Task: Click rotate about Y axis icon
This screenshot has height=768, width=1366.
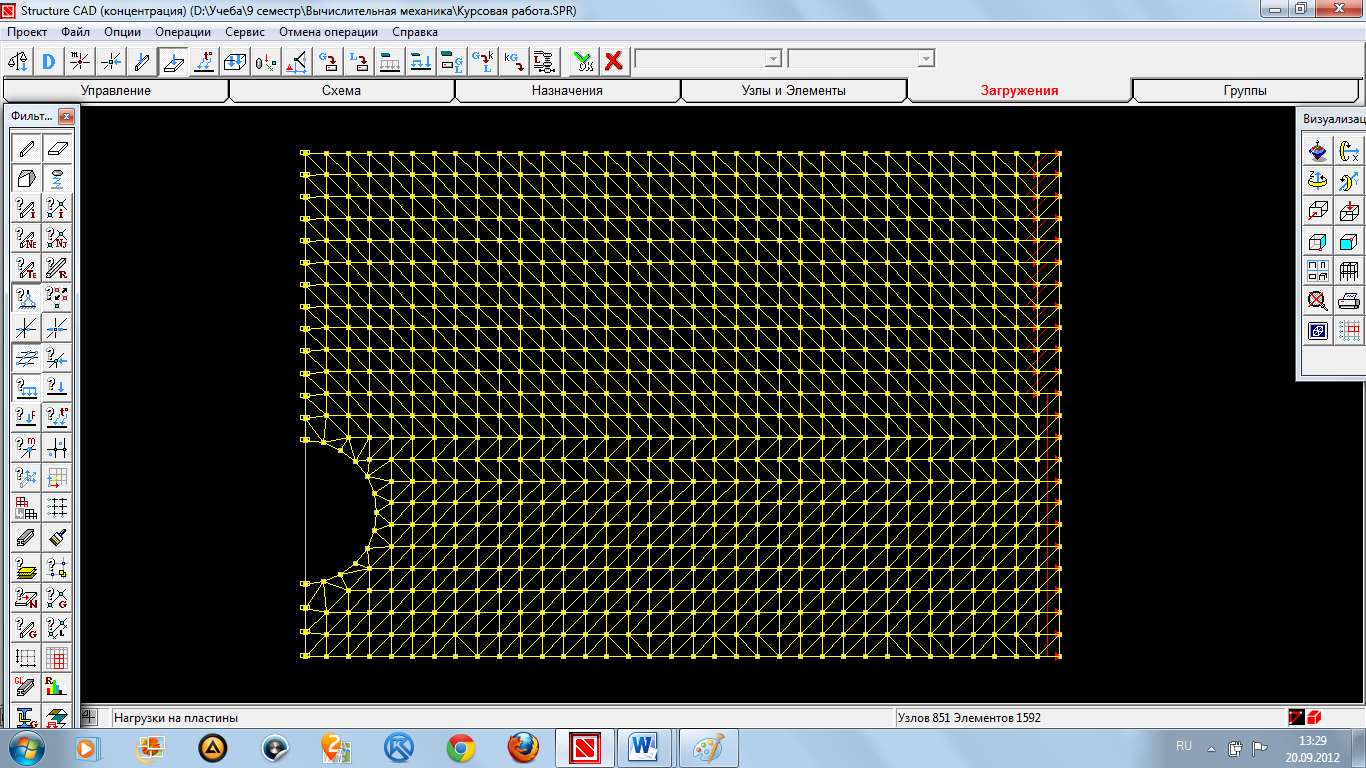Action: click(1350, 181)
